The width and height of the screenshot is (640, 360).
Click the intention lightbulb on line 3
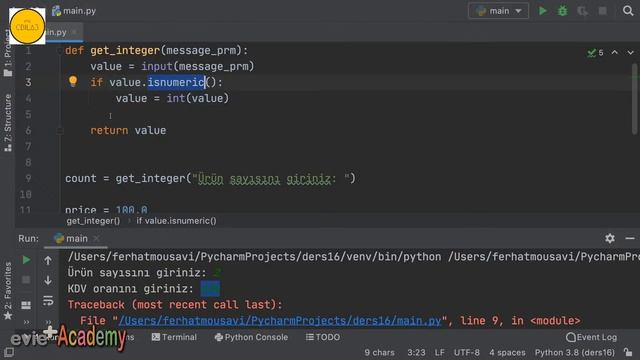73,81
